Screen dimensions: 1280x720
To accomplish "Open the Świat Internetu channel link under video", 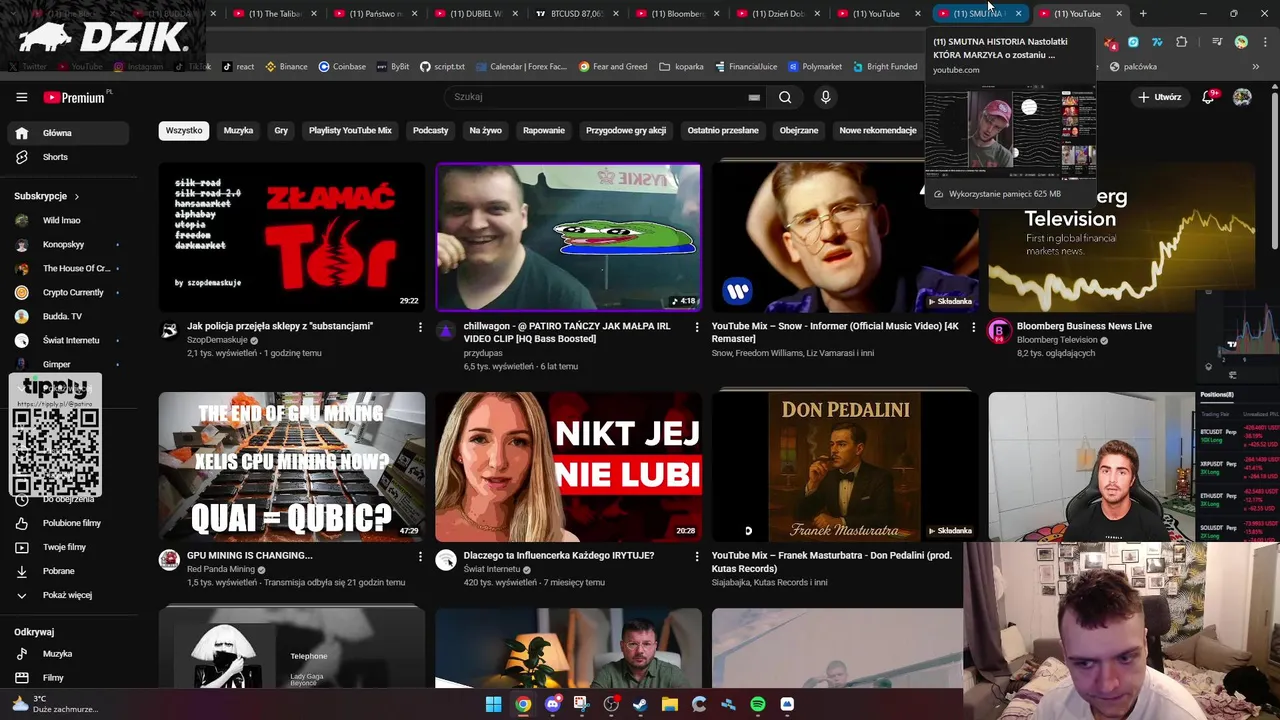I will click(491, 570).
